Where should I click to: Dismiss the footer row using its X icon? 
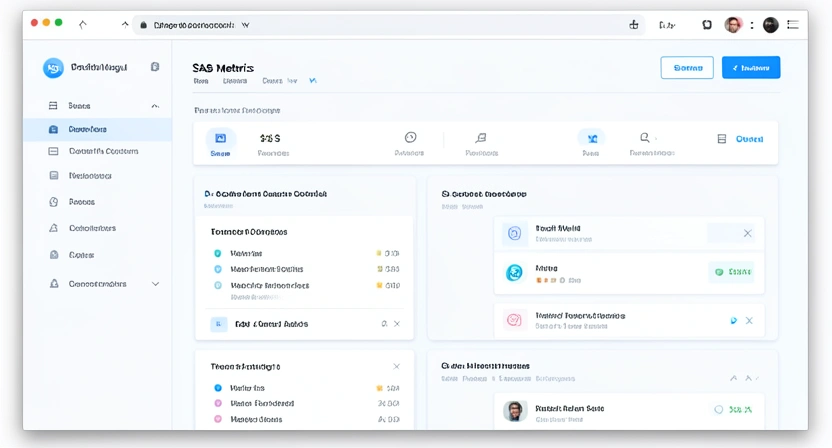coord(397,324)
